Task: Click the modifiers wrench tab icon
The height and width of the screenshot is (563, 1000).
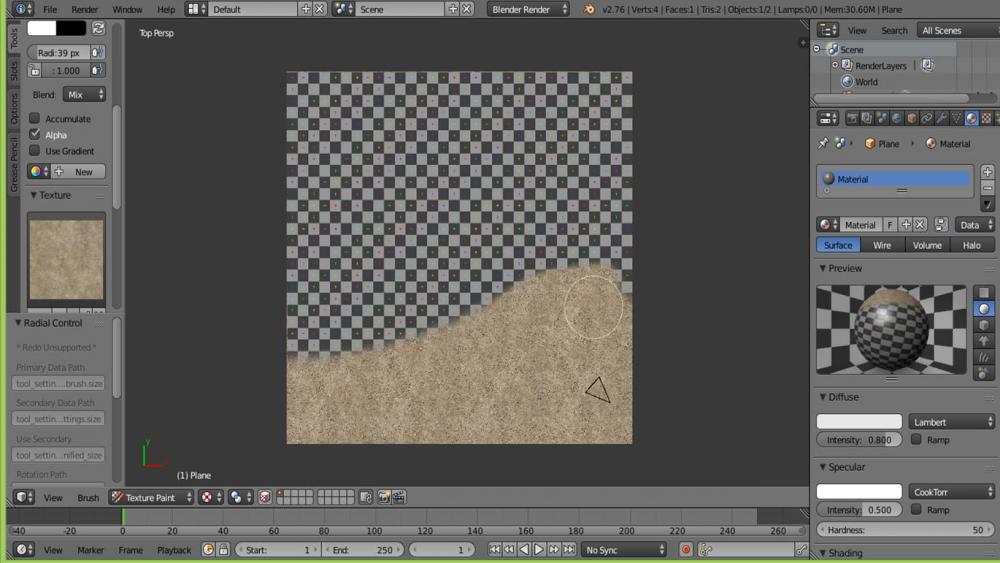Action: [941, 118]
